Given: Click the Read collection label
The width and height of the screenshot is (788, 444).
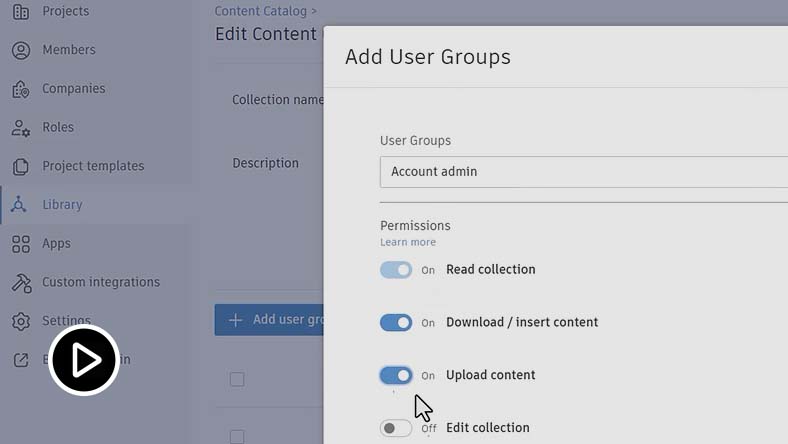Looking at the screenshot, I should coord(490,270).
